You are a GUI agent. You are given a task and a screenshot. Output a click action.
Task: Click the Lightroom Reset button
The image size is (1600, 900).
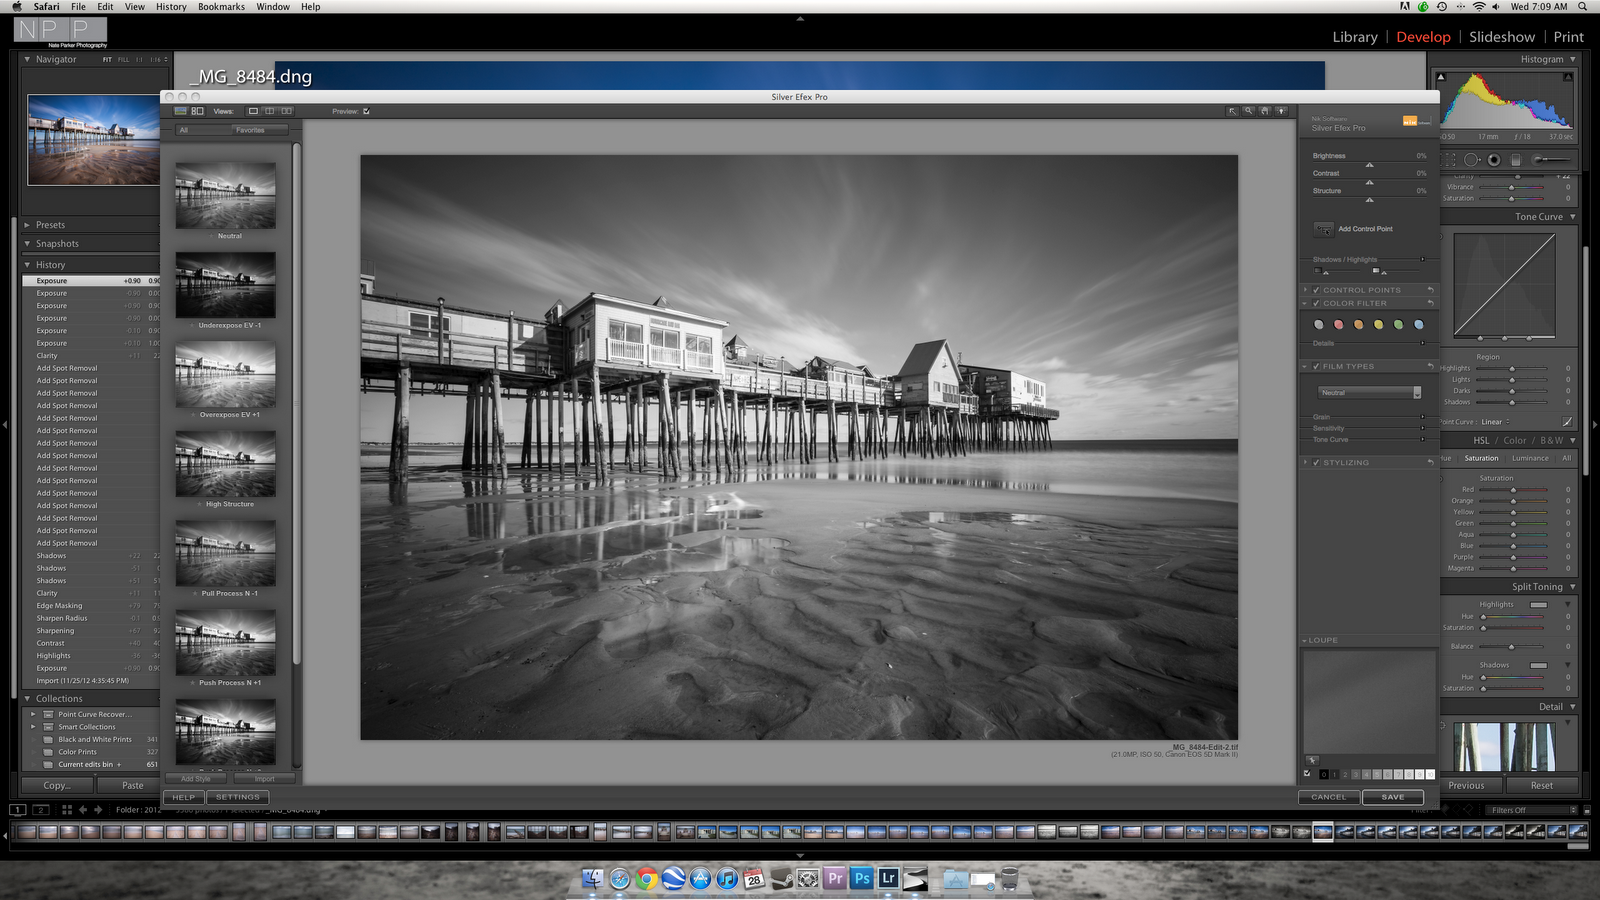point(1541,785)
